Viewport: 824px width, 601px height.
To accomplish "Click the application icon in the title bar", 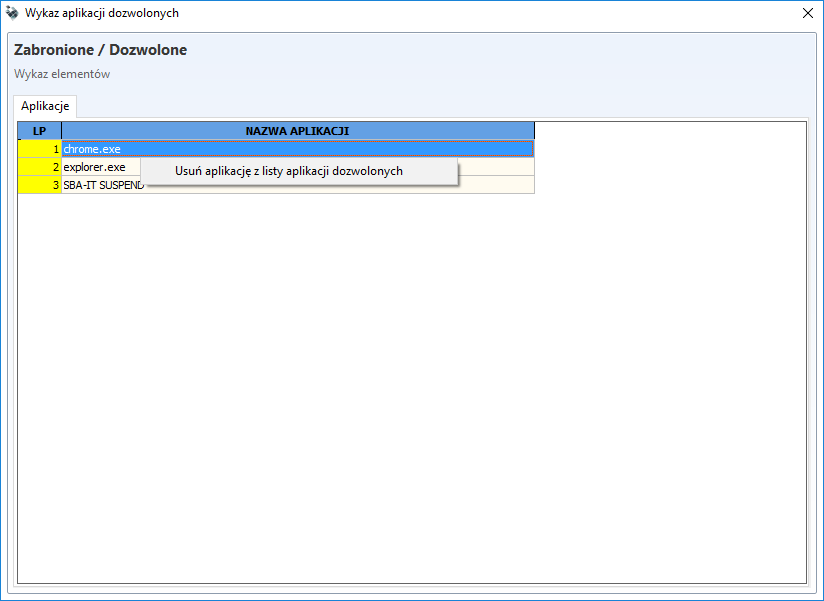I will 12,13.
